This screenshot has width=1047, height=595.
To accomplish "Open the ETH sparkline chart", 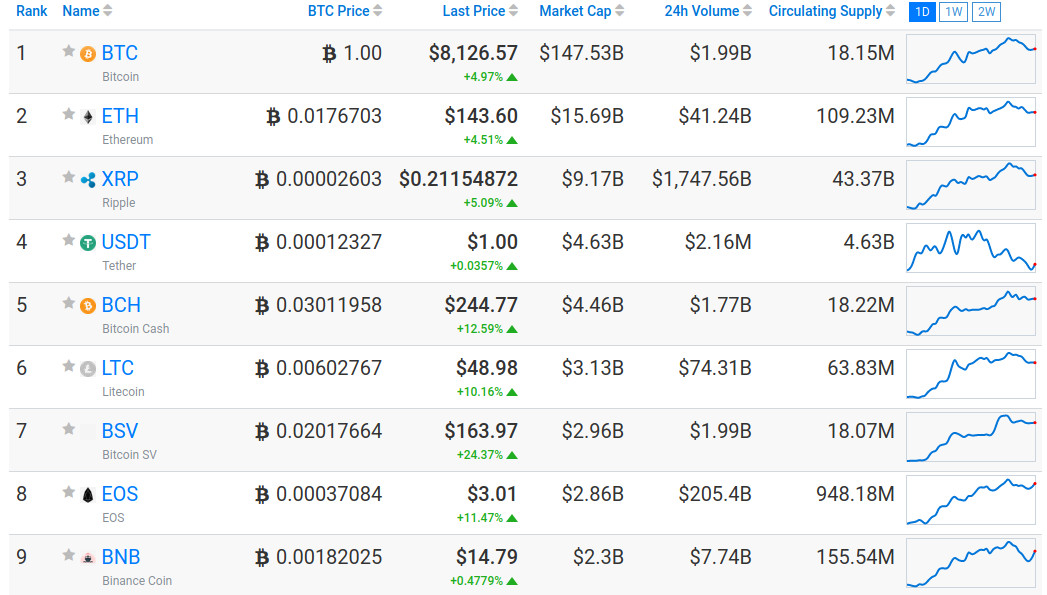I will 971,123.
